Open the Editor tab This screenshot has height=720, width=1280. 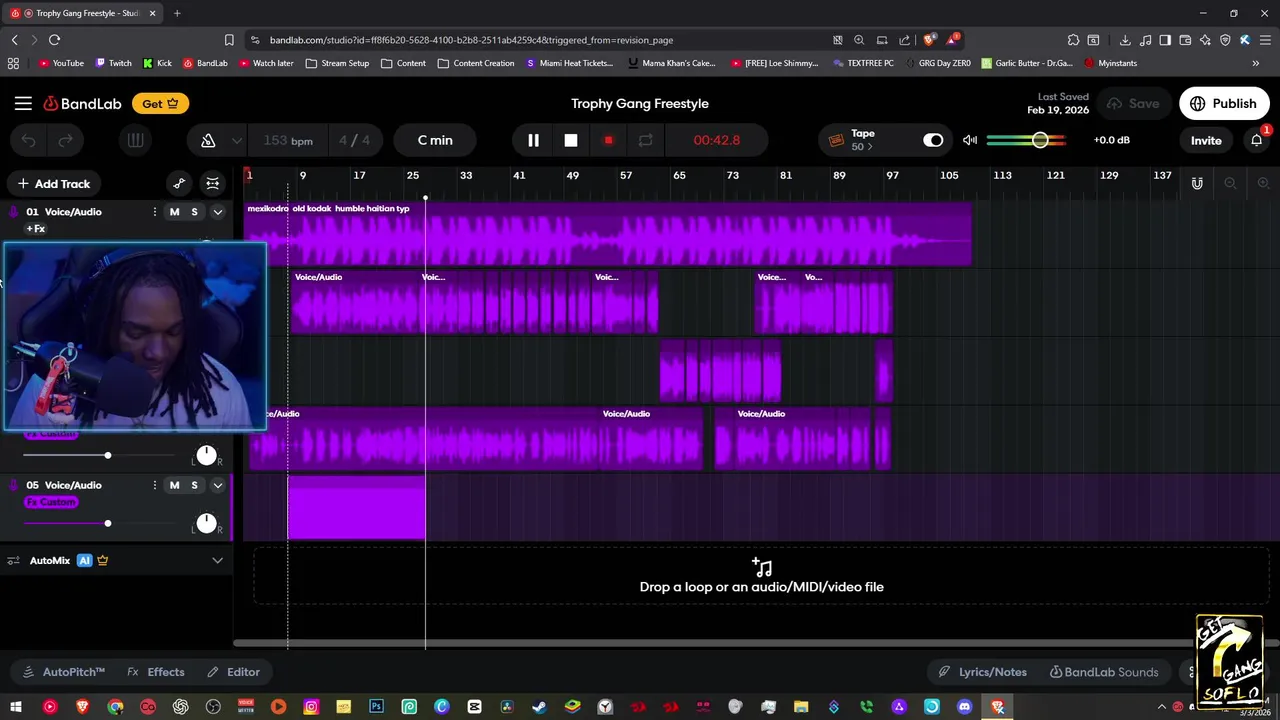tap(233, 672)
